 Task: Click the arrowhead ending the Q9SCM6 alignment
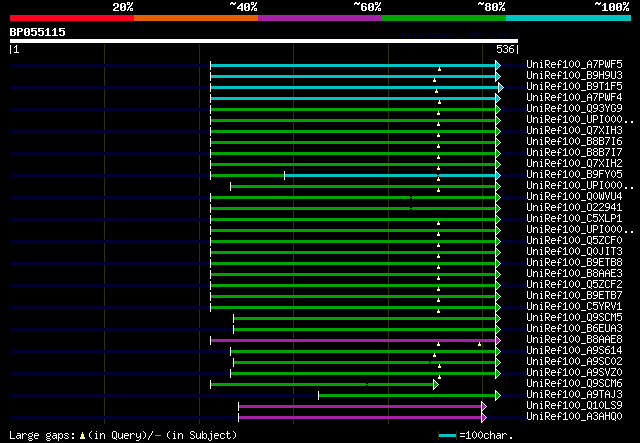[436, 385]
